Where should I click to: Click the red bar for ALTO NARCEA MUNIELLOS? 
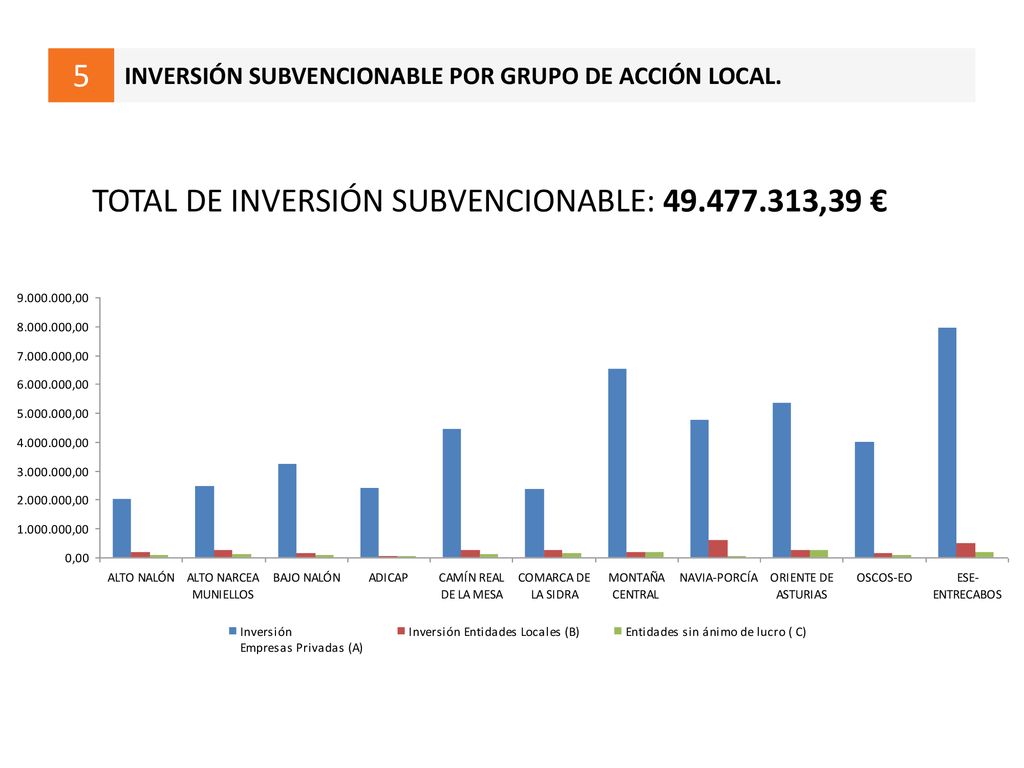223,554
